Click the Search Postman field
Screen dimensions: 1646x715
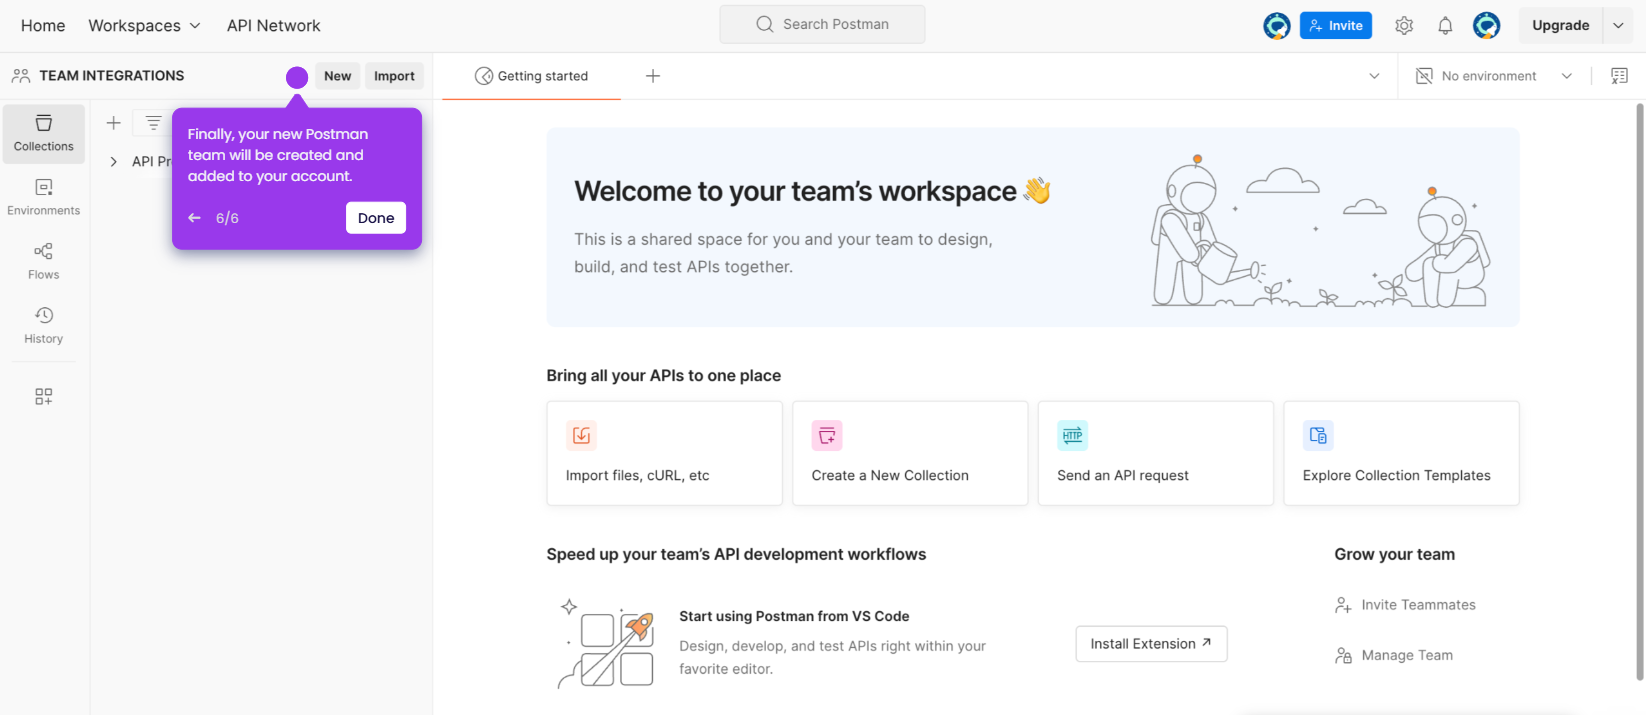[x=822, y=24]
